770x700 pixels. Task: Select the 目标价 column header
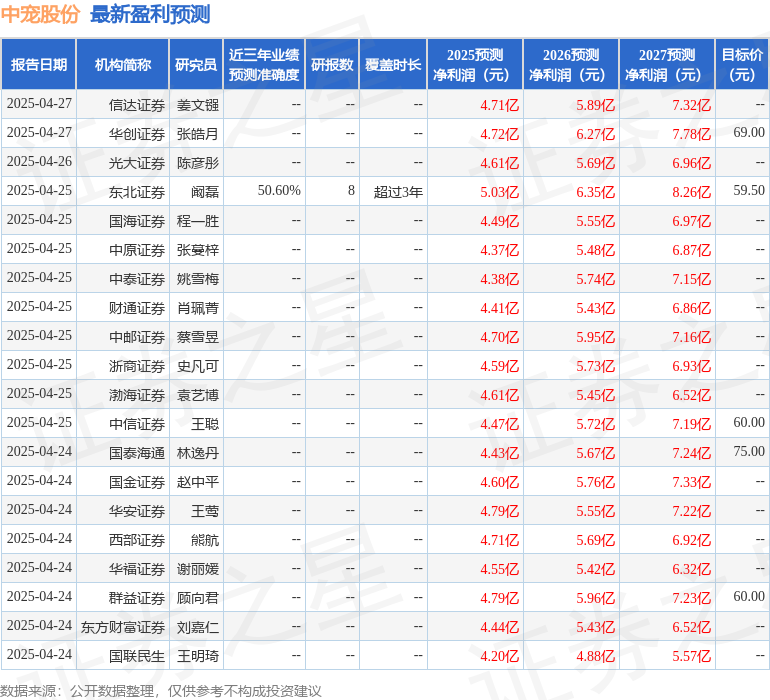[x=742, y=65]
